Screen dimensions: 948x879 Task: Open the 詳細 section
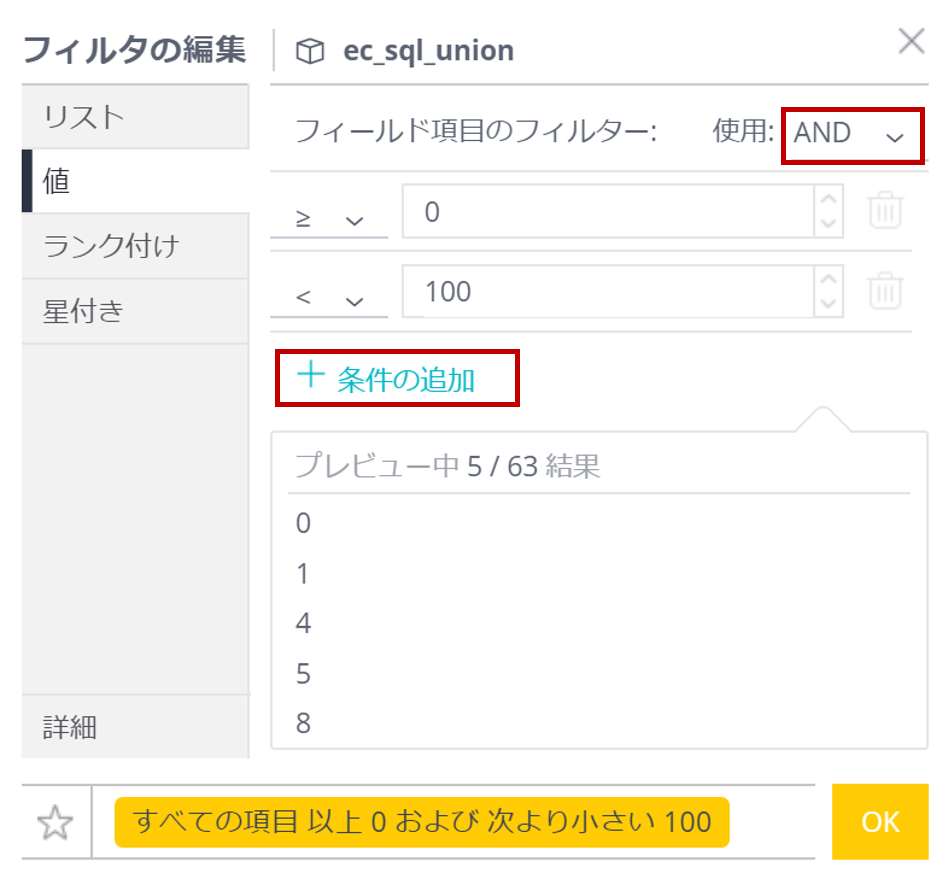[135, 727]
